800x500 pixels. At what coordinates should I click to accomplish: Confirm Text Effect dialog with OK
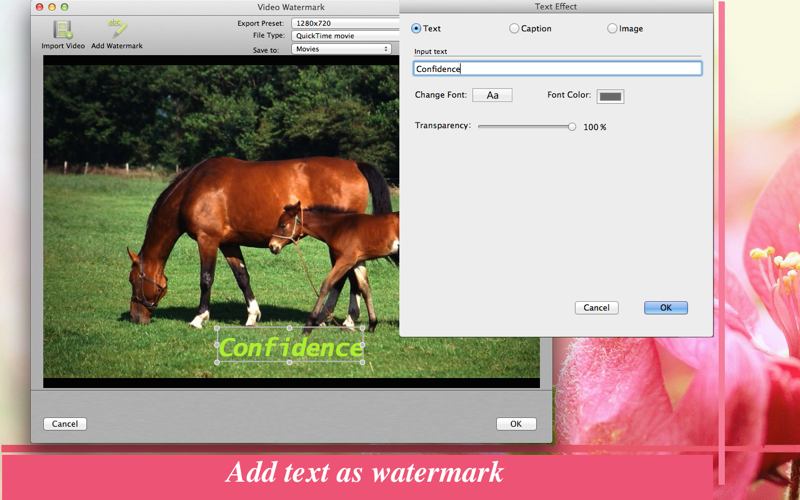pos(666,308)
